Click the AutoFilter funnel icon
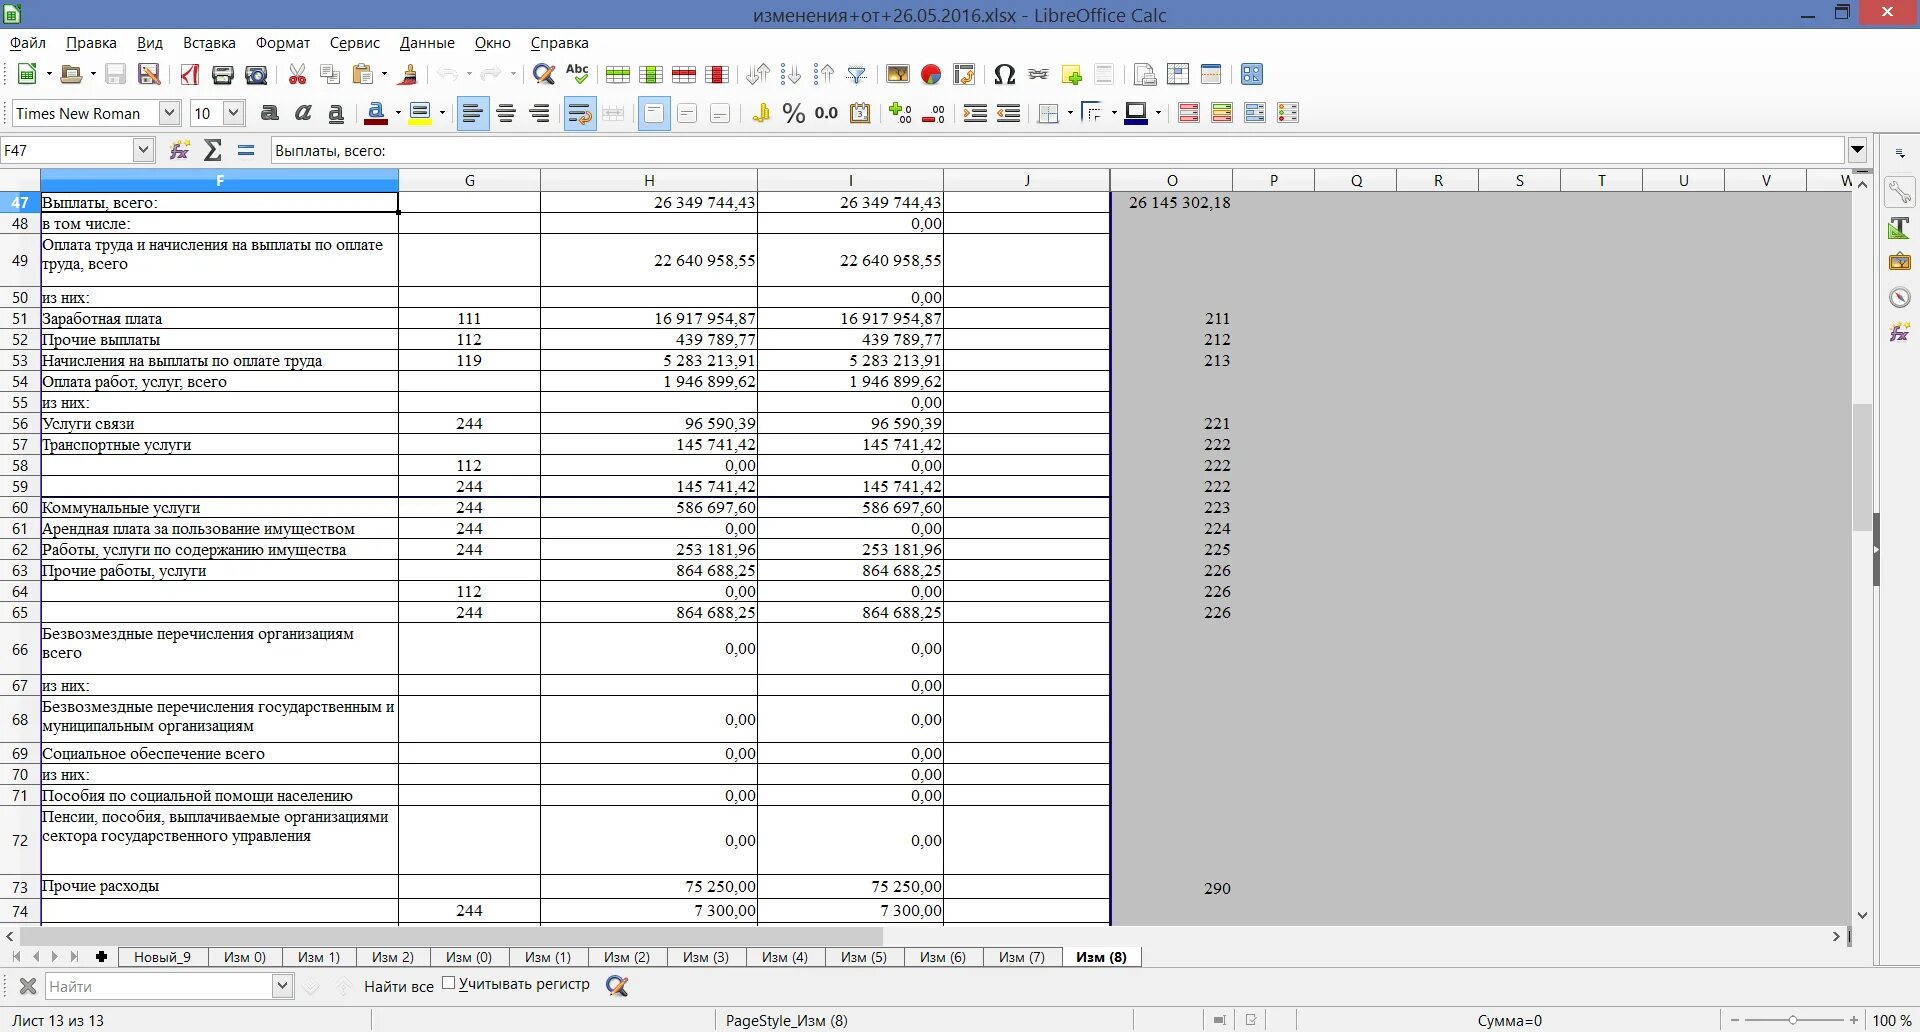 tap(857, 74)
